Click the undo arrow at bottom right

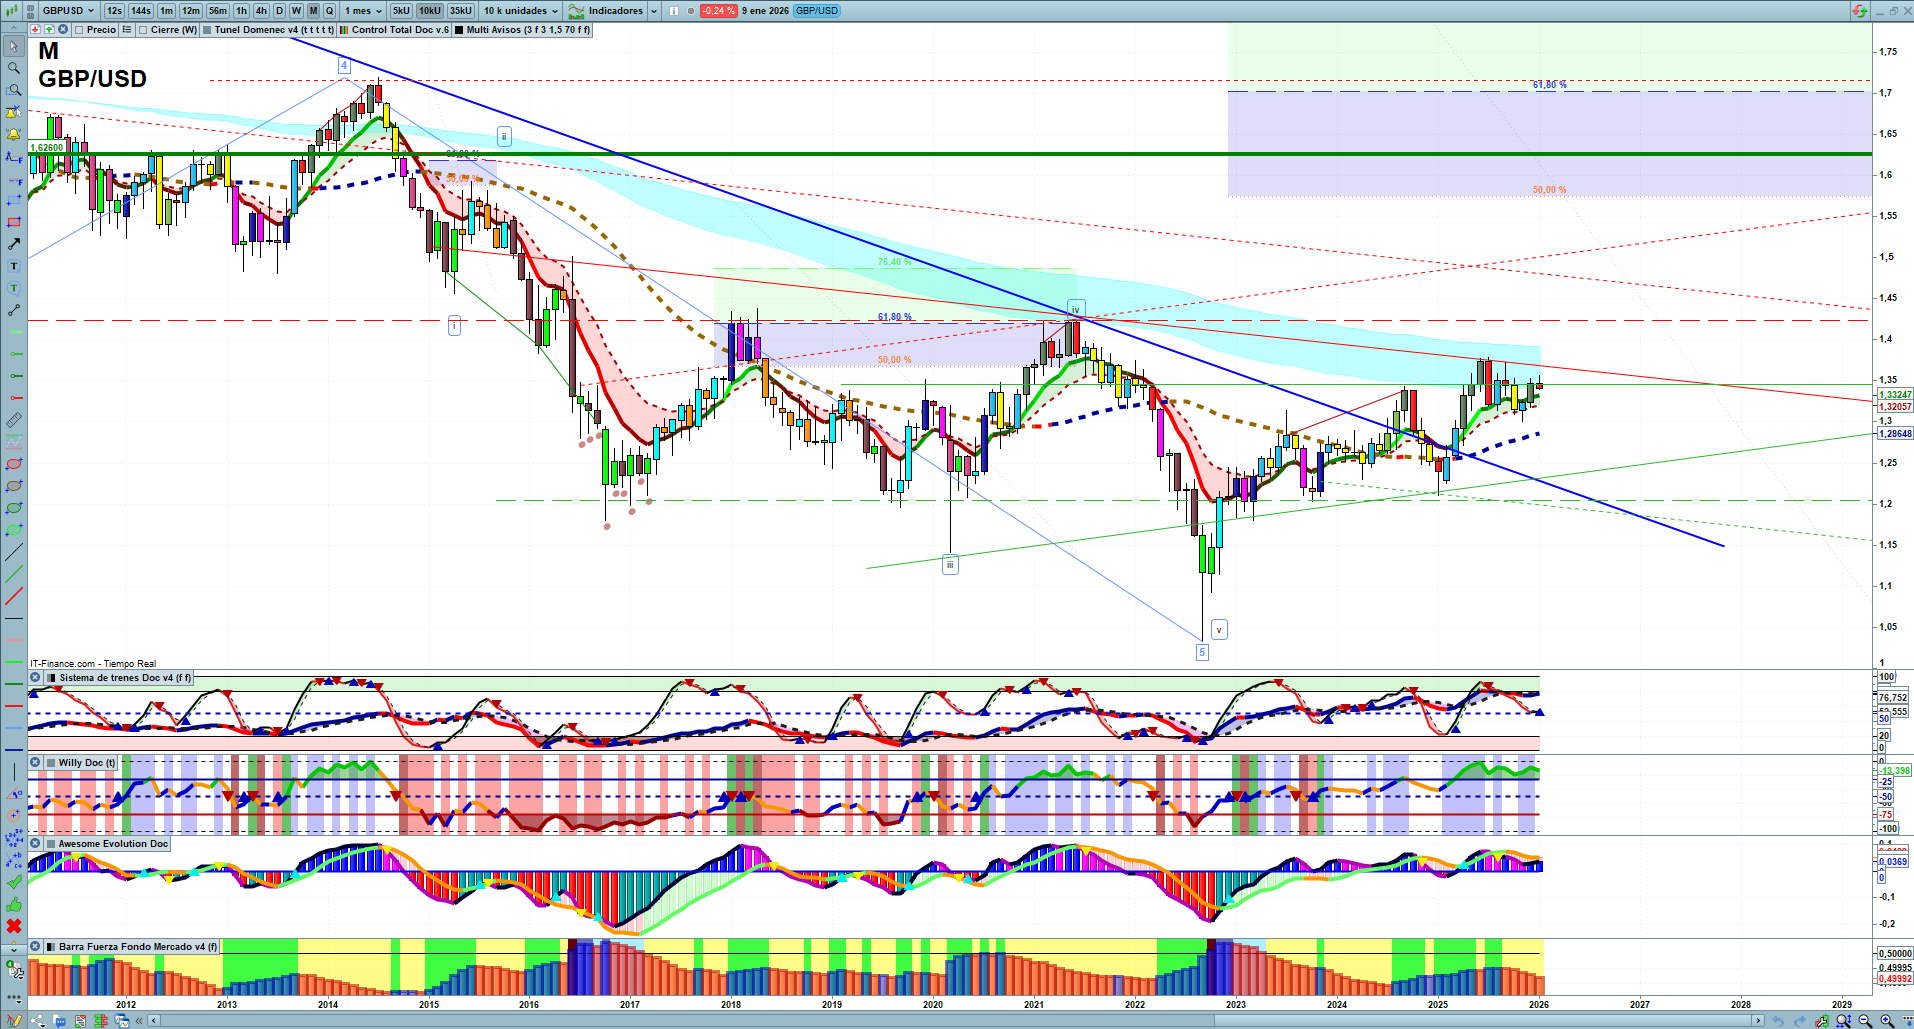pyautogui.click(x=1779, y=1021)
